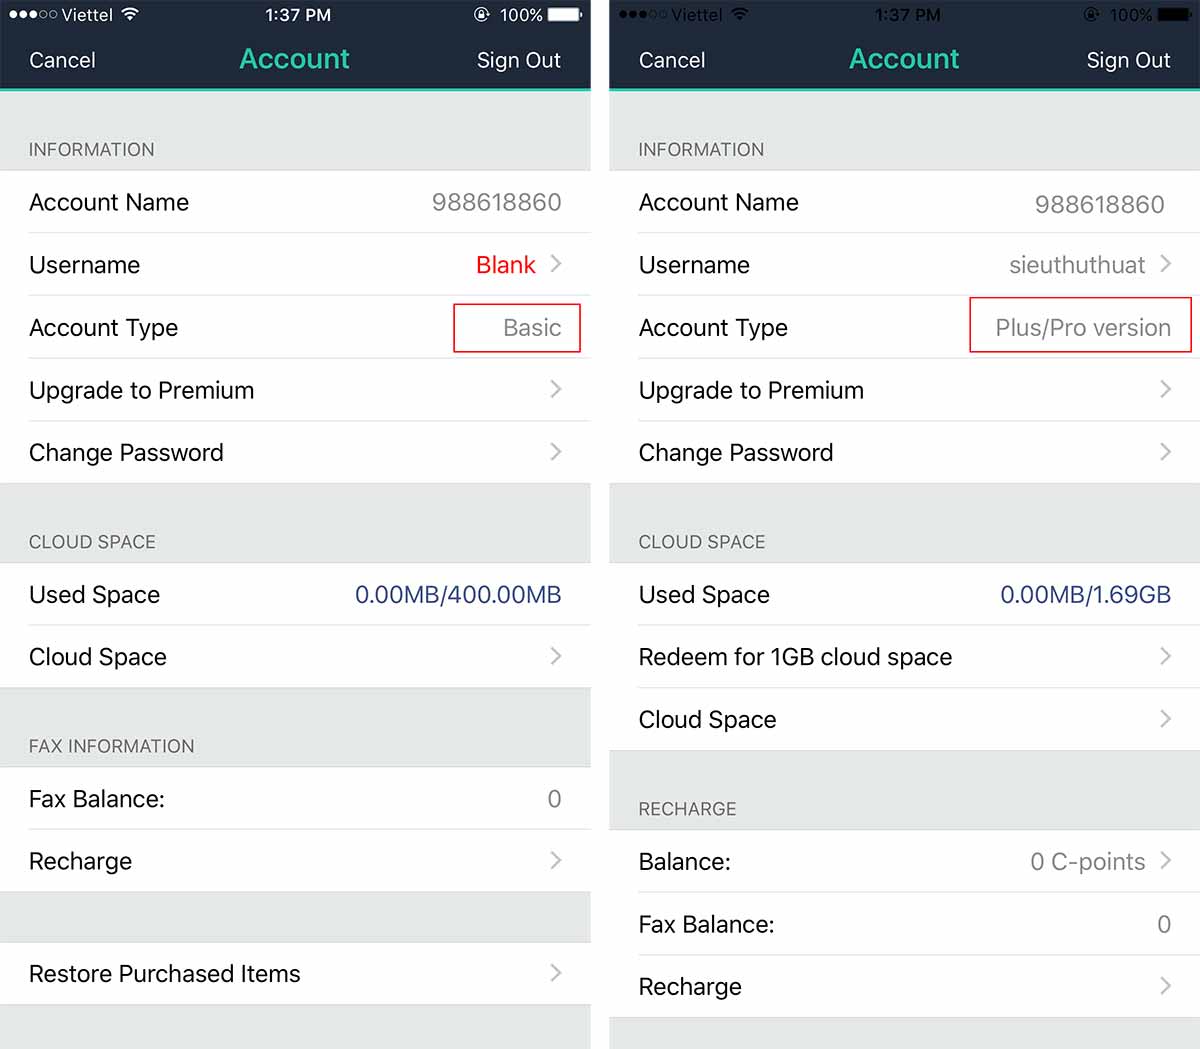Open Redeem for 1GB cloud space
The width and height of the screenshot is (1200, 1049).
click(x=904, y=657)
